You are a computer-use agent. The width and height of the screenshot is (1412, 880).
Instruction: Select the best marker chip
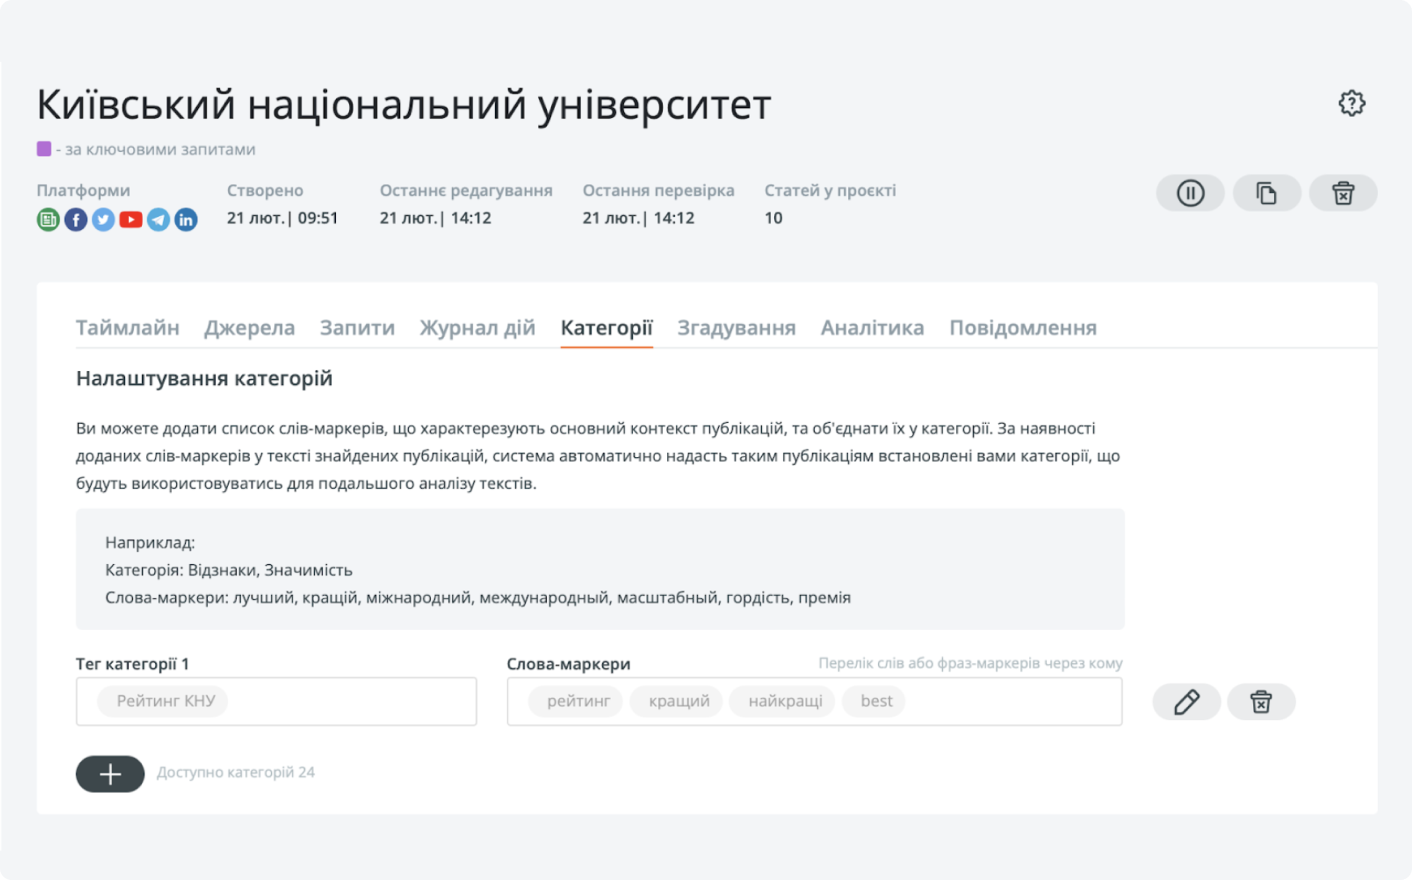click(x=875, y=701)
